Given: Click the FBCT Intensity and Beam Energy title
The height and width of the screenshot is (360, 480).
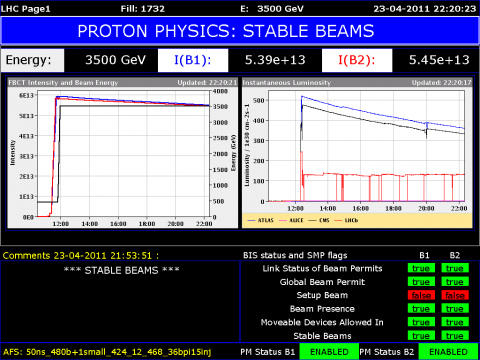Looking at the screenshot, I should tap(63, 82).
